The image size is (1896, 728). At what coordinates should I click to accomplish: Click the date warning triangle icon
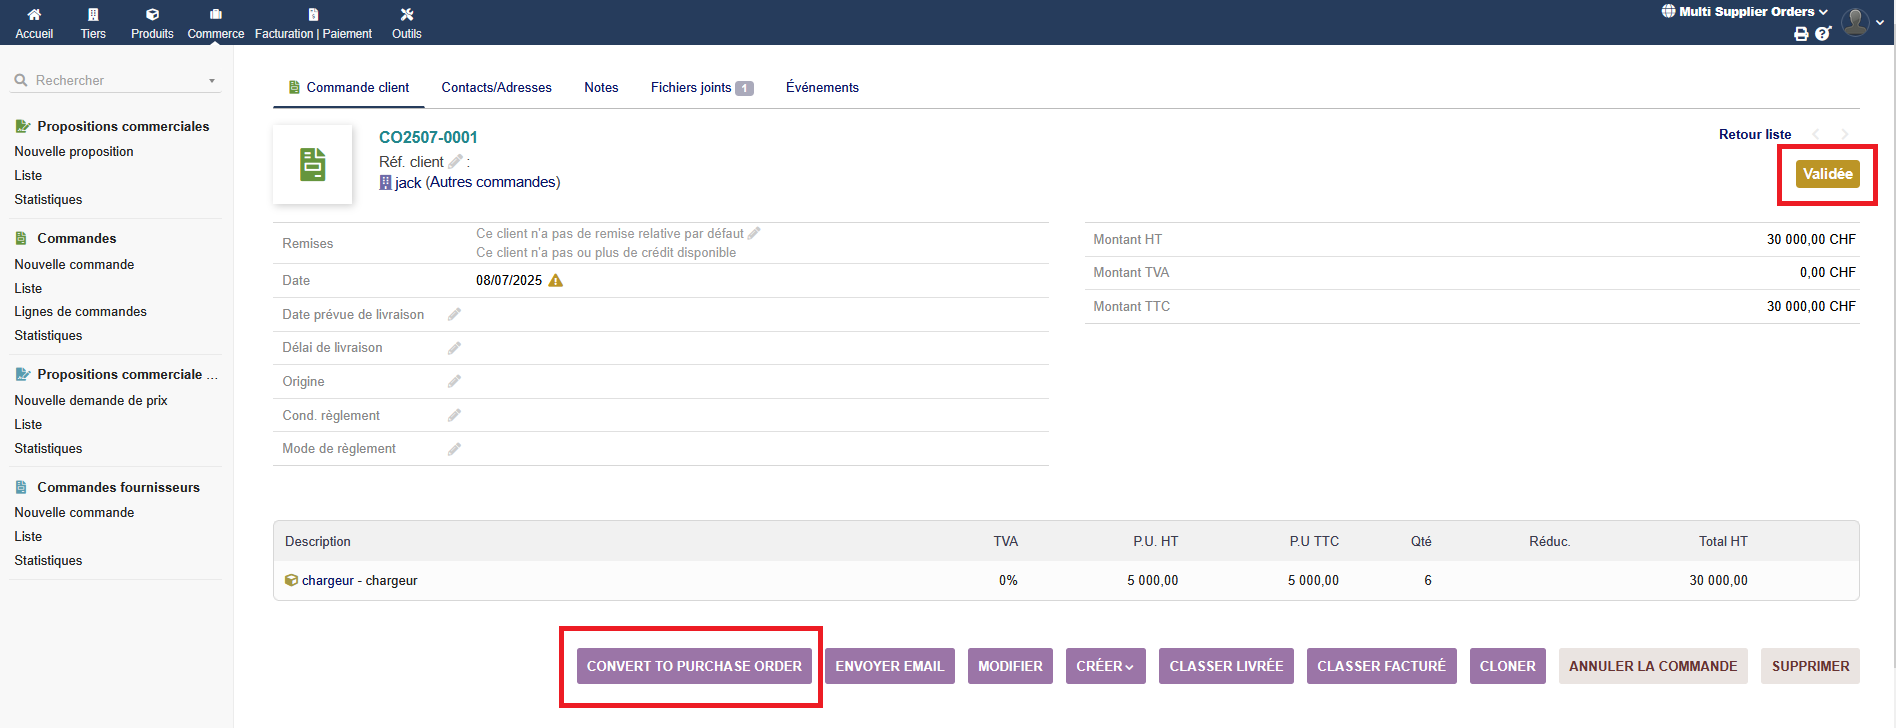556,281
